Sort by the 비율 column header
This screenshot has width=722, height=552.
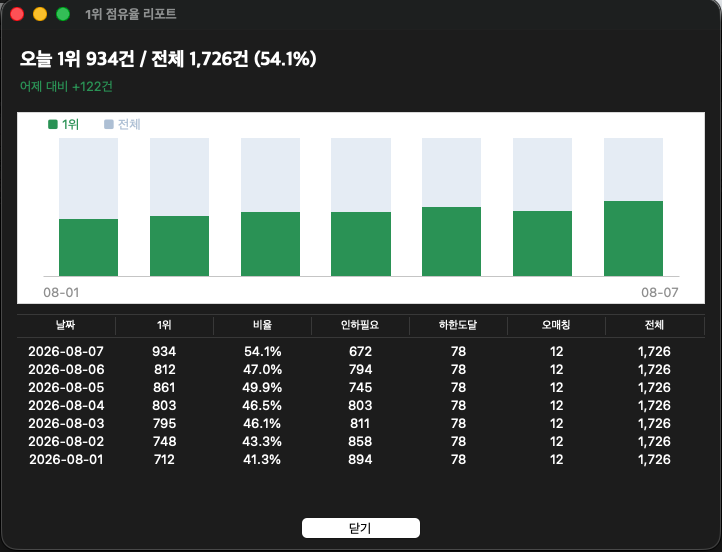(262, 325)
